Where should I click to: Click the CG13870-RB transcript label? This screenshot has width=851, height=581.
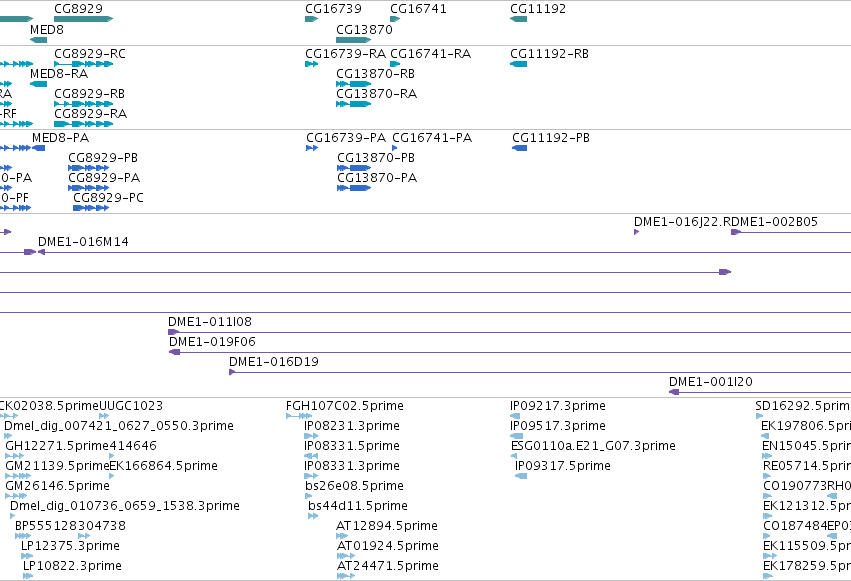pos(376,74)
